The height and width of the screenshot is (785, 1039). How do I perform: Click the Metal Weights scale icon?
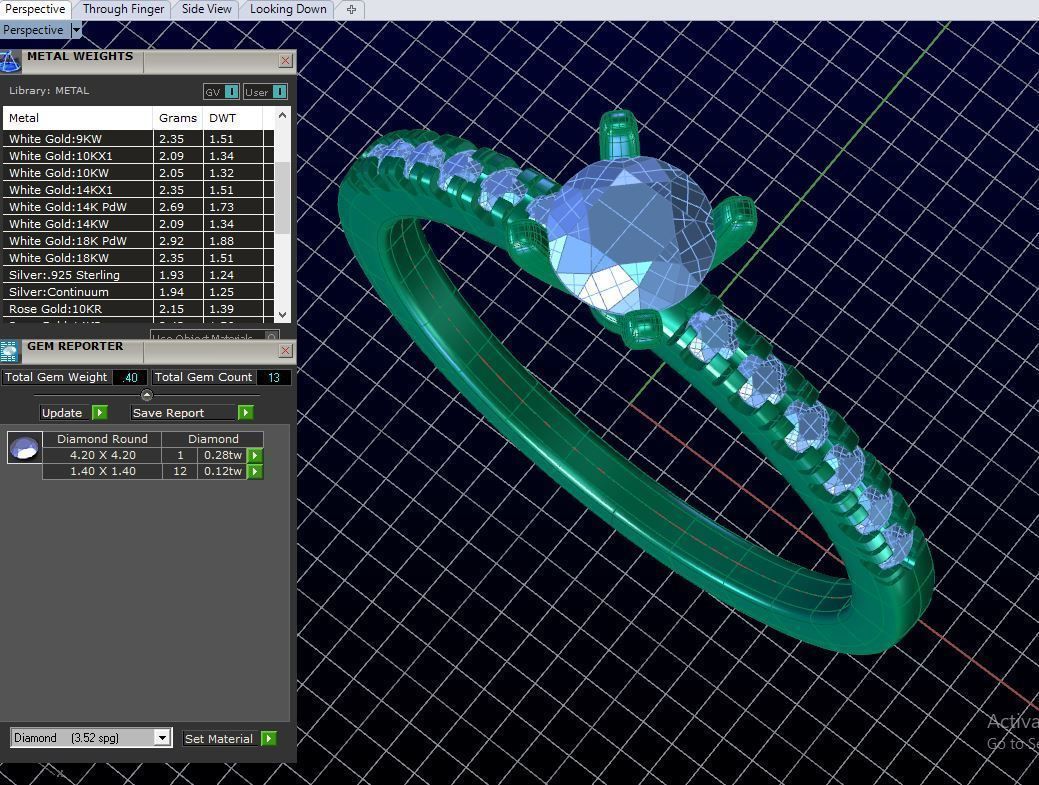point(10,62)
